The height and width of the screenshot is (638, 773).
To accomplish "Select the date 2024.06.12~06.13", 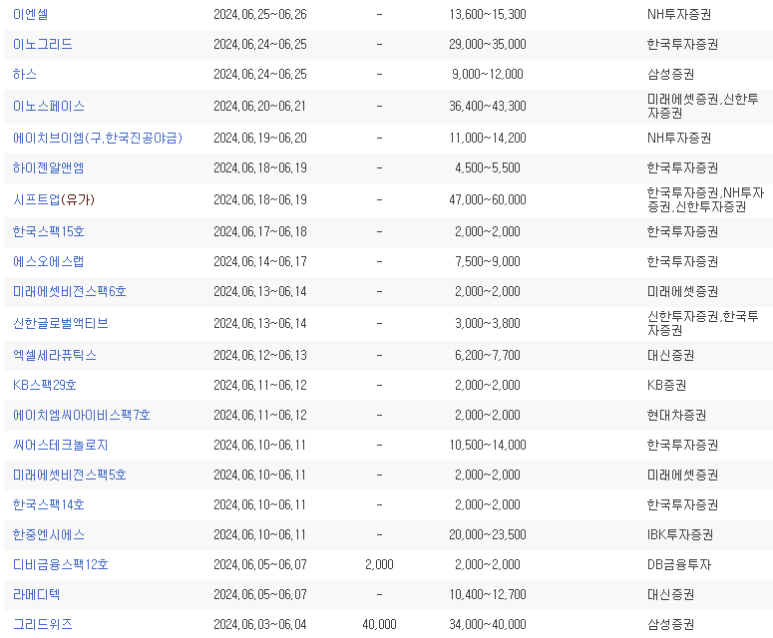I will tap(260, 355).
